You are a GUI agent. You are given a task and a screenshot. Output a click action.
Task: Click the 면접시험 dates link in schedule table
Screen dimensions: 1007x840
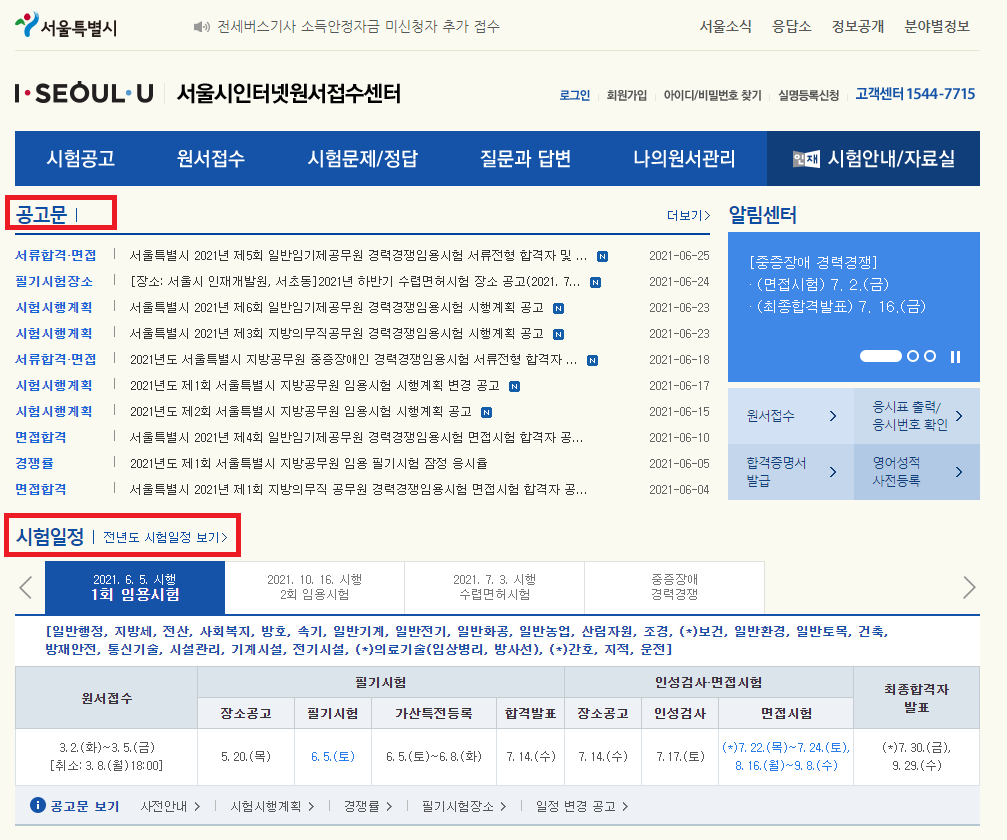click(x=786, y=757)
